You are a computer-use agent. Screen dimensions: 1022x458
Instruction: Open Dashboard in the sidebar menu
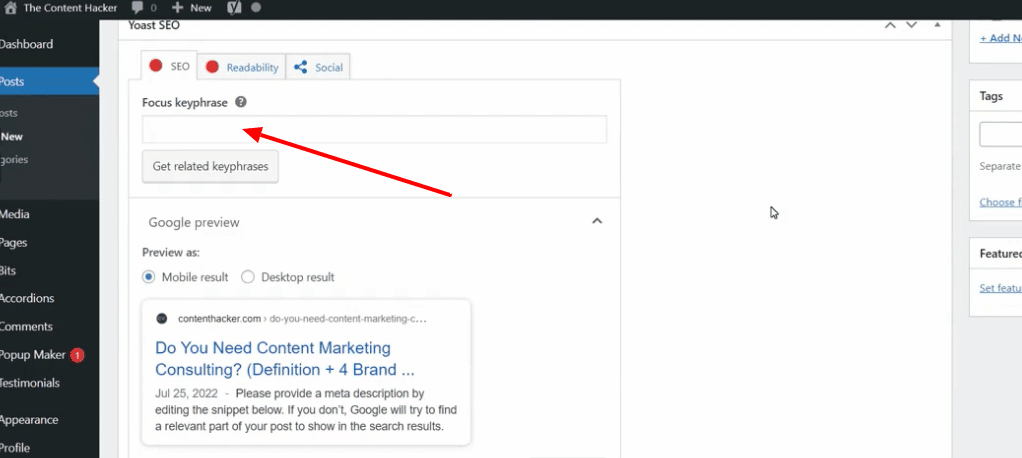pyautogui.click(x=26, y=44)
